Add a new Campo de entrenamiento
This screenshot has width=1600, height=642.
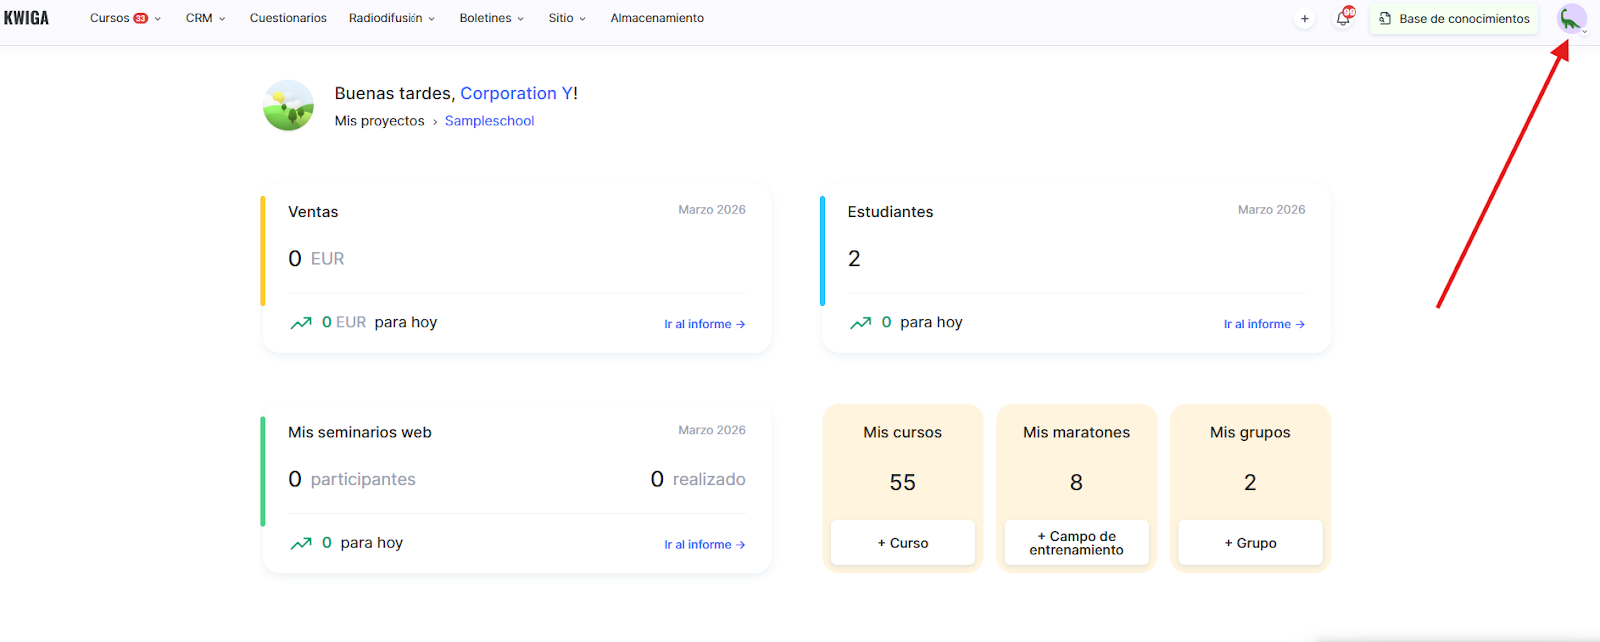pyautogui.click(x=1076, y=543)
